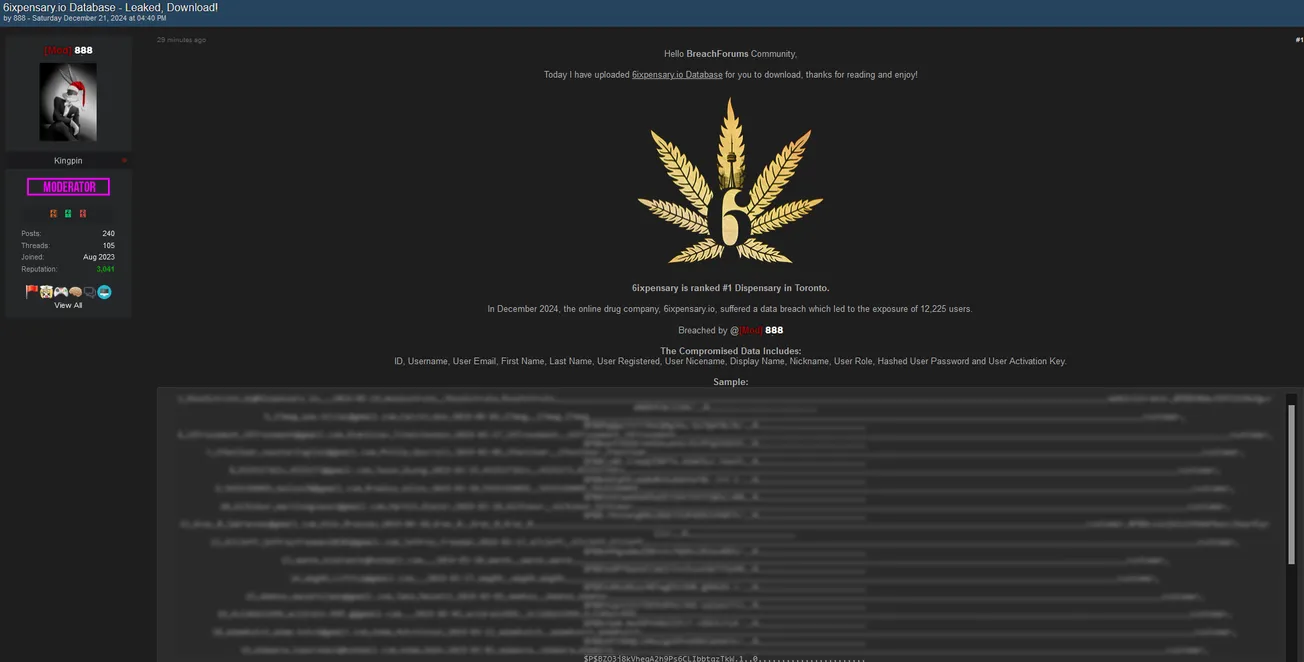The height and width of the screenshot is (662, 1304).
Task: Open the View All awards link
Action: [x=68, y=304]
